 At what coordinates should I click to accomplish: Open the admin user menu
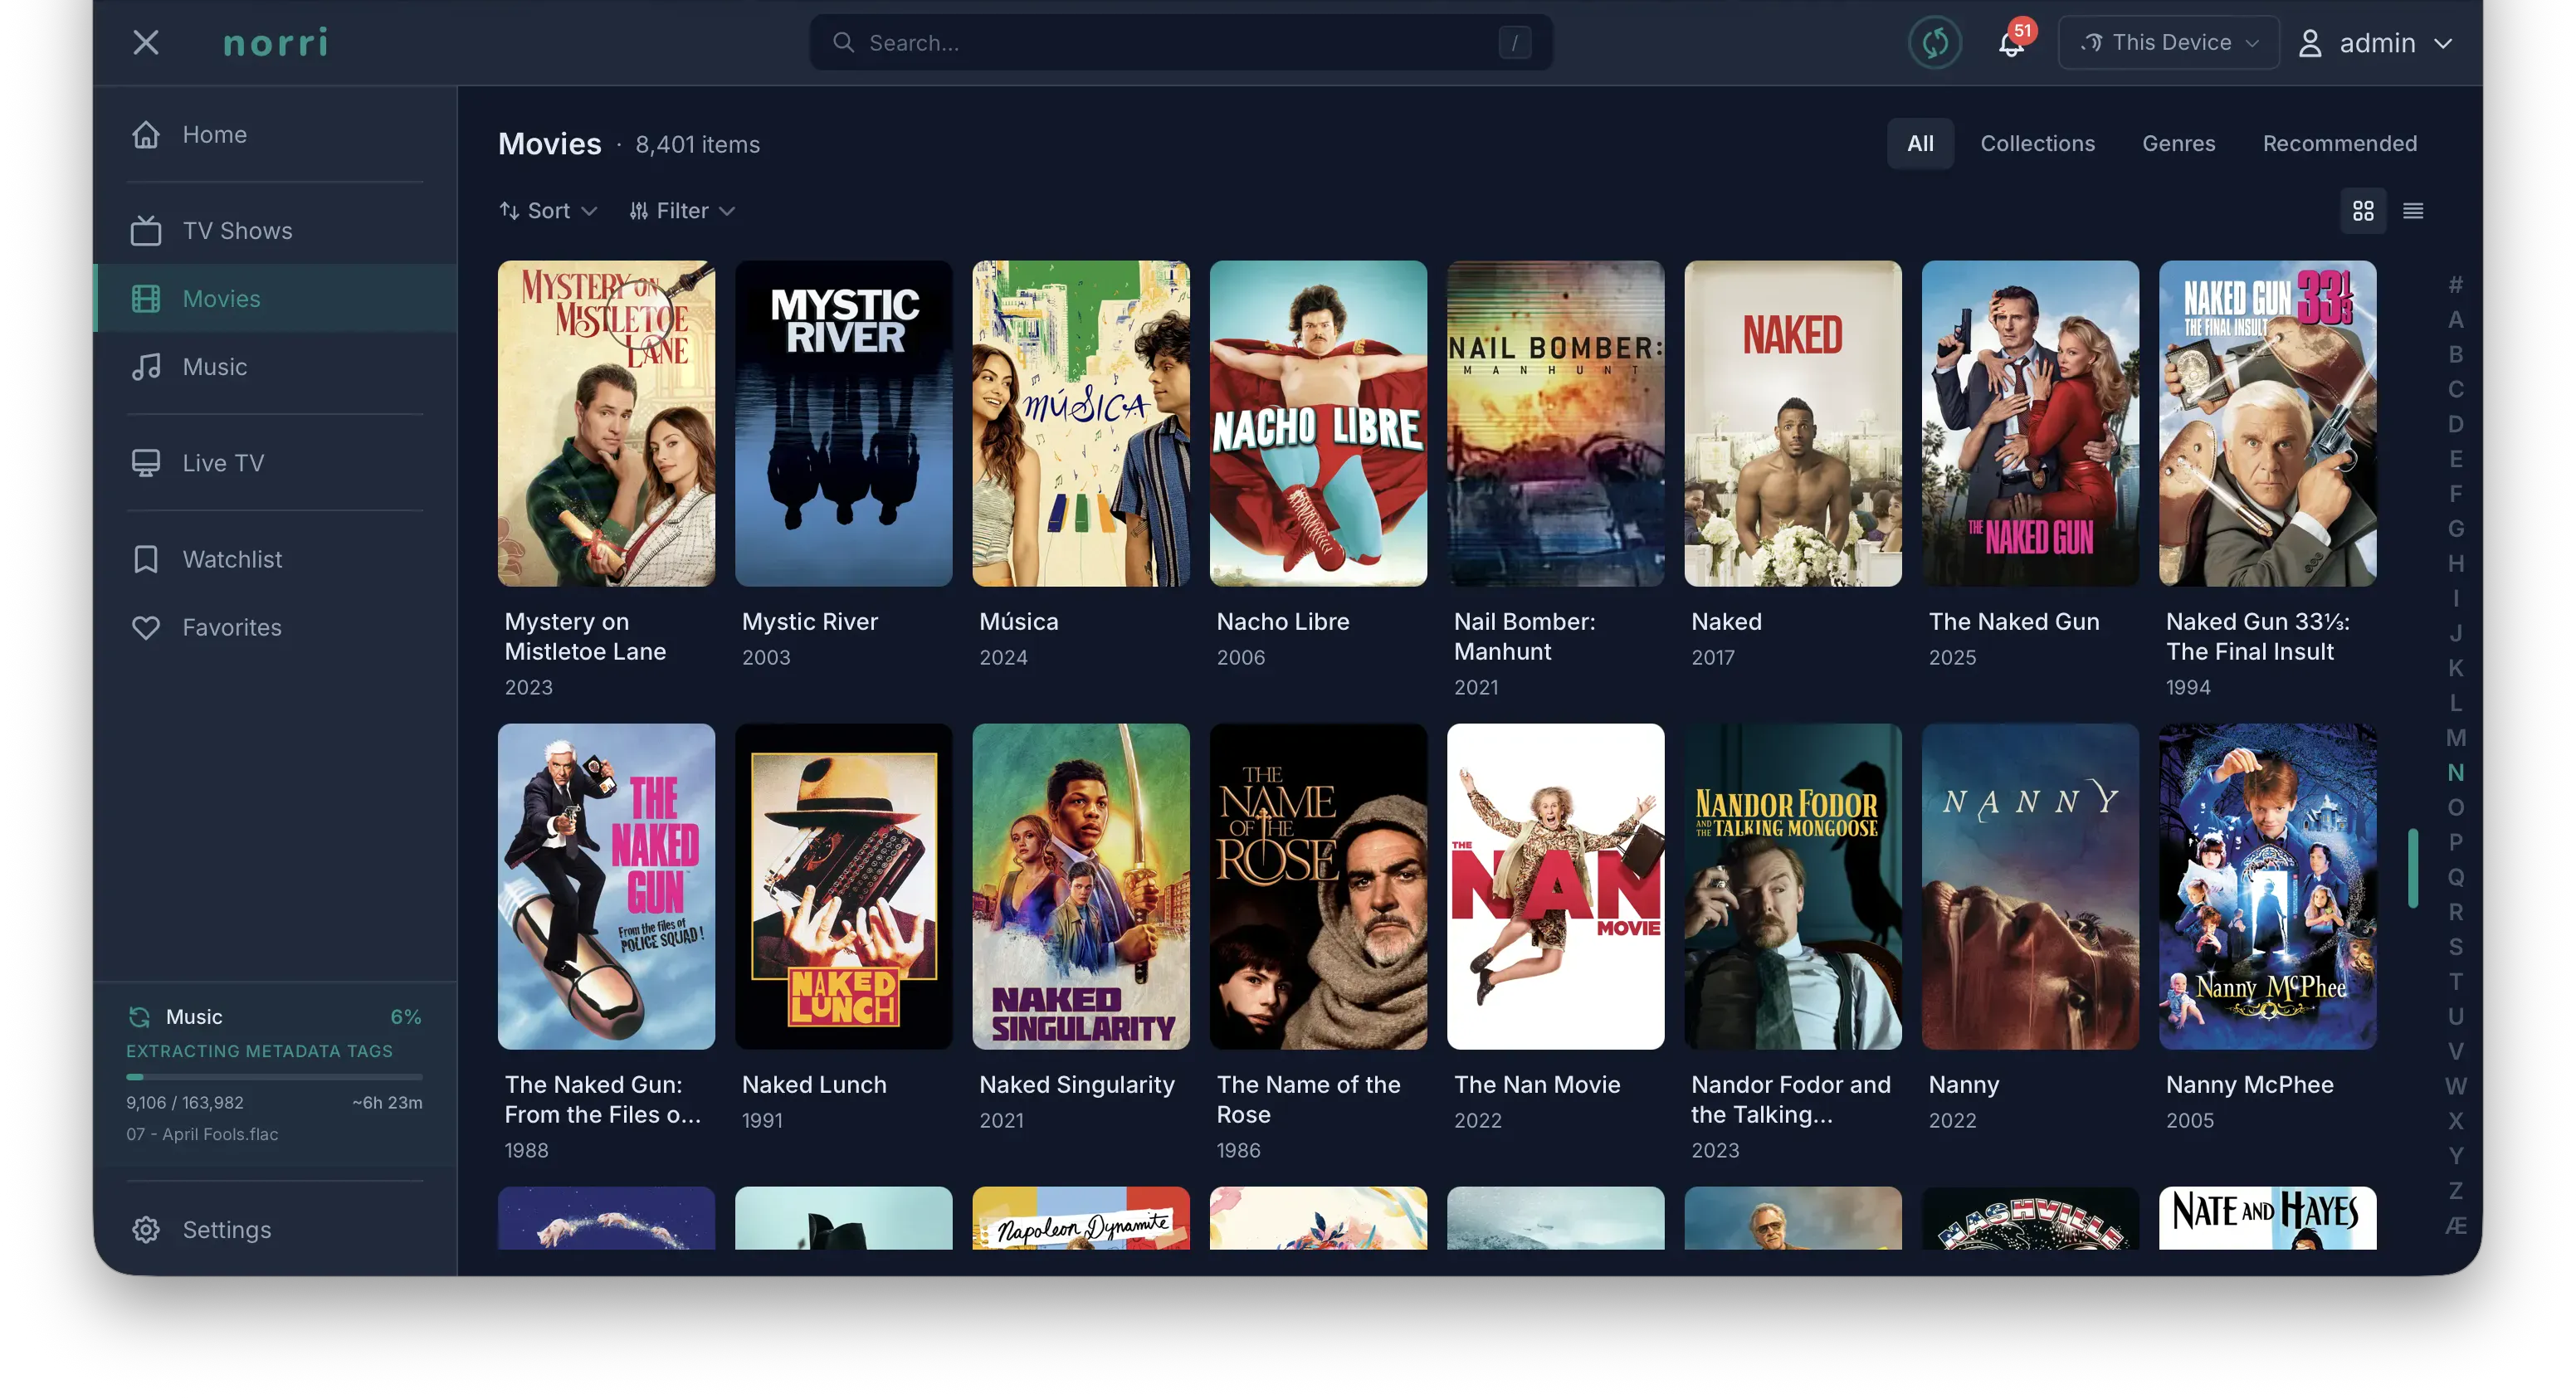pos(2375,43)
